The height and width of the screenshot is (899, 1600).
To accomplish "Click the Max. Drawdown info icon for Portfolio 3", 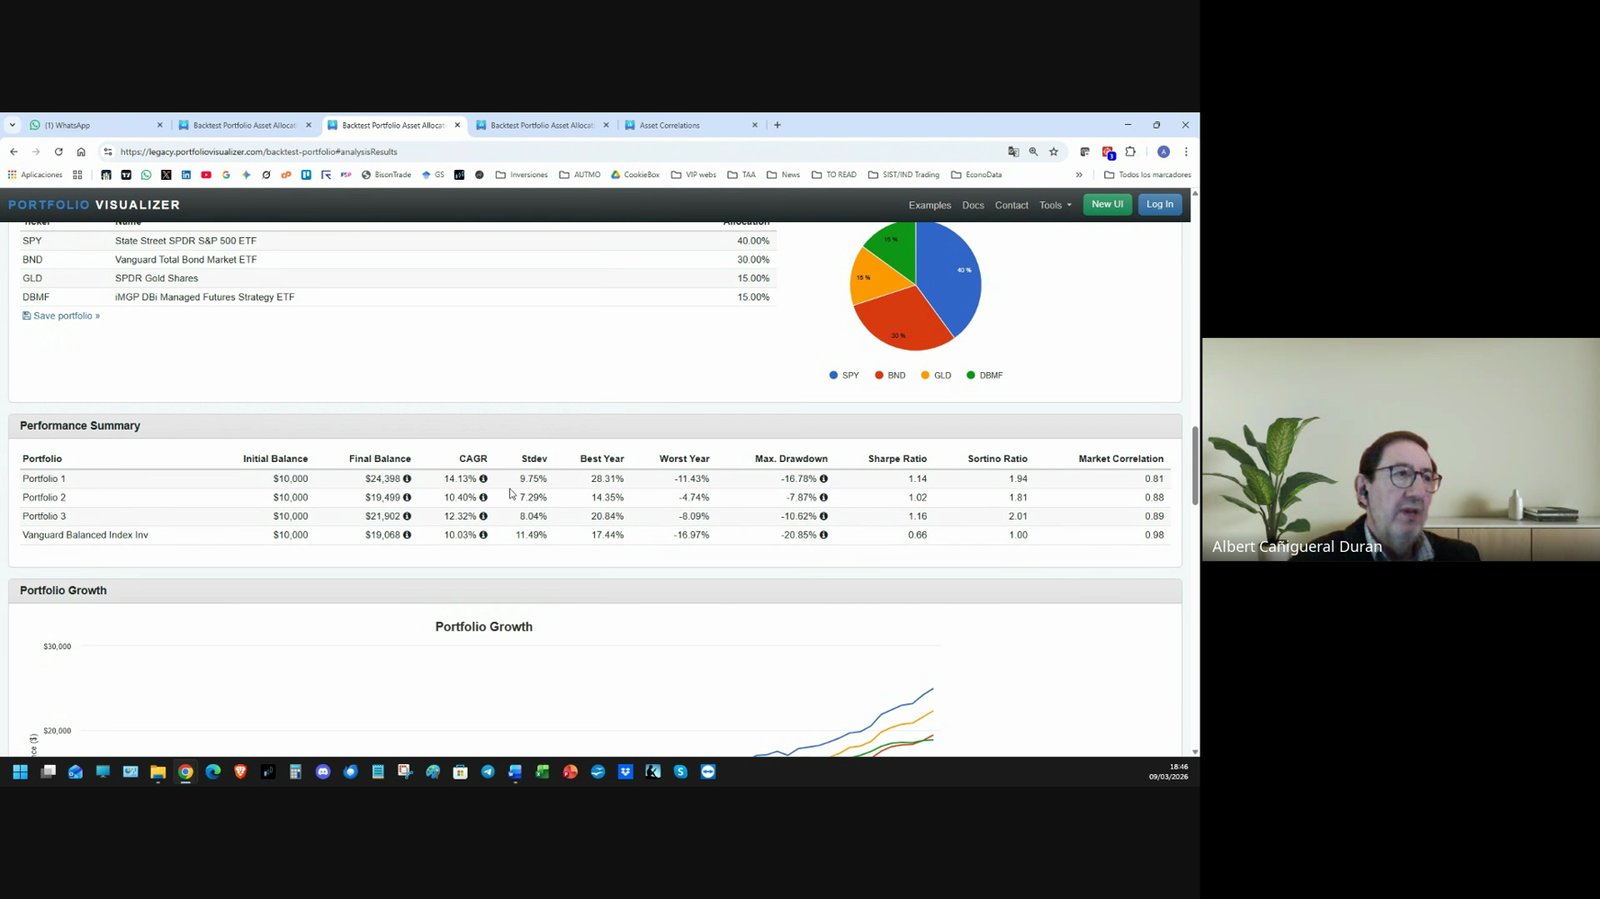I will click(x=823, y=517).
